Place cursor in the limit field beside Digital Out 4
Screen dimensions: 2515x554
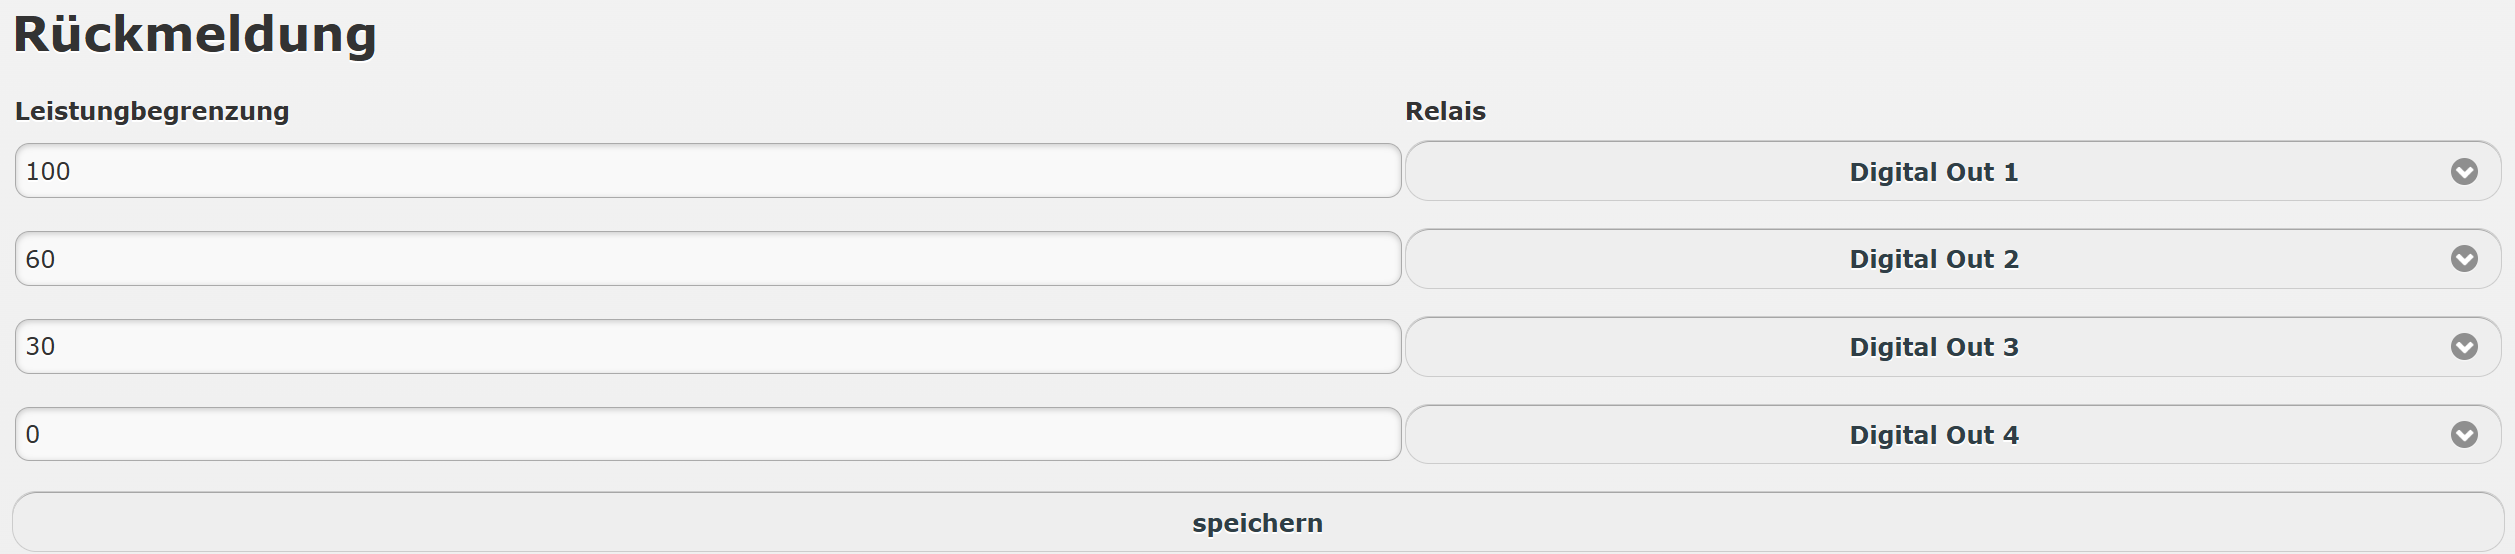click(x=707, y=434)
